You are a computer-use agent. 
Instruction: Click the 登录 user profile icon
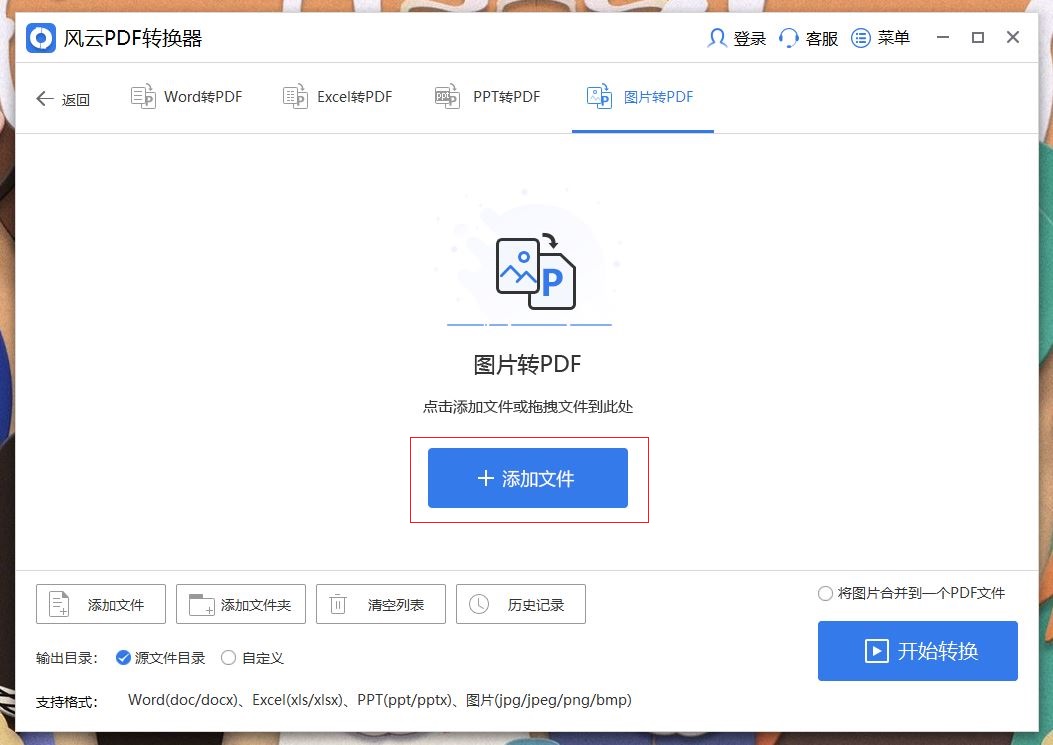717,37
